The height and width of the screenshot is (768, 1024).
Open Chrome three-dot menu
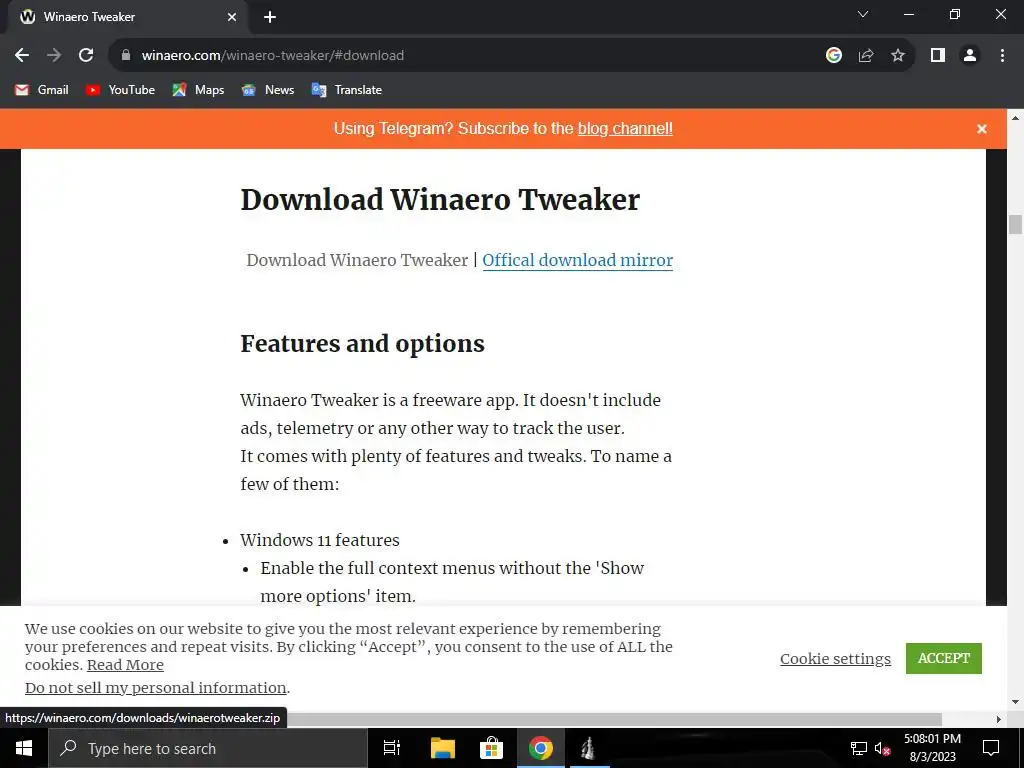pos(1002,56)
